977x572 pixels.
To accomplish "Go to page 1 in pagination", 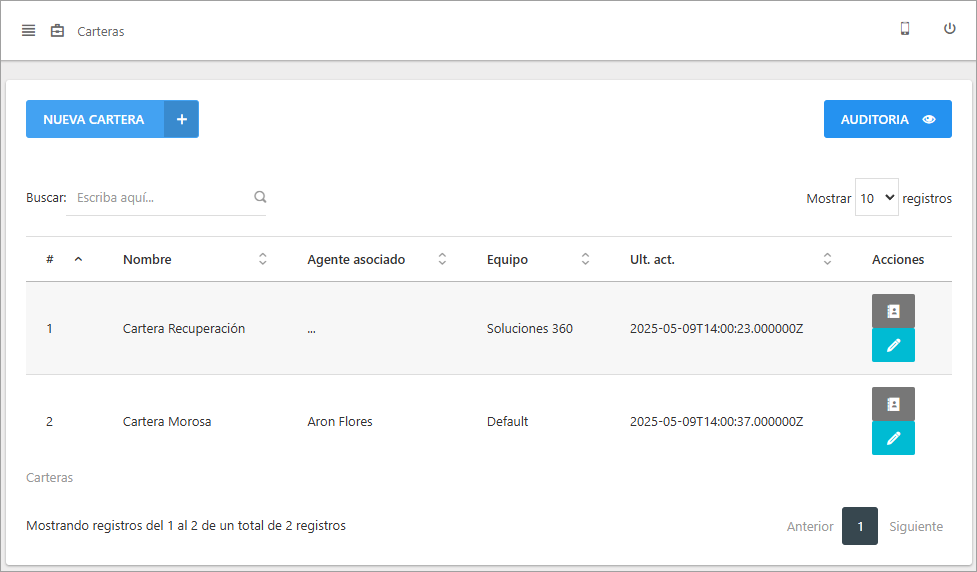I will 859,526.
